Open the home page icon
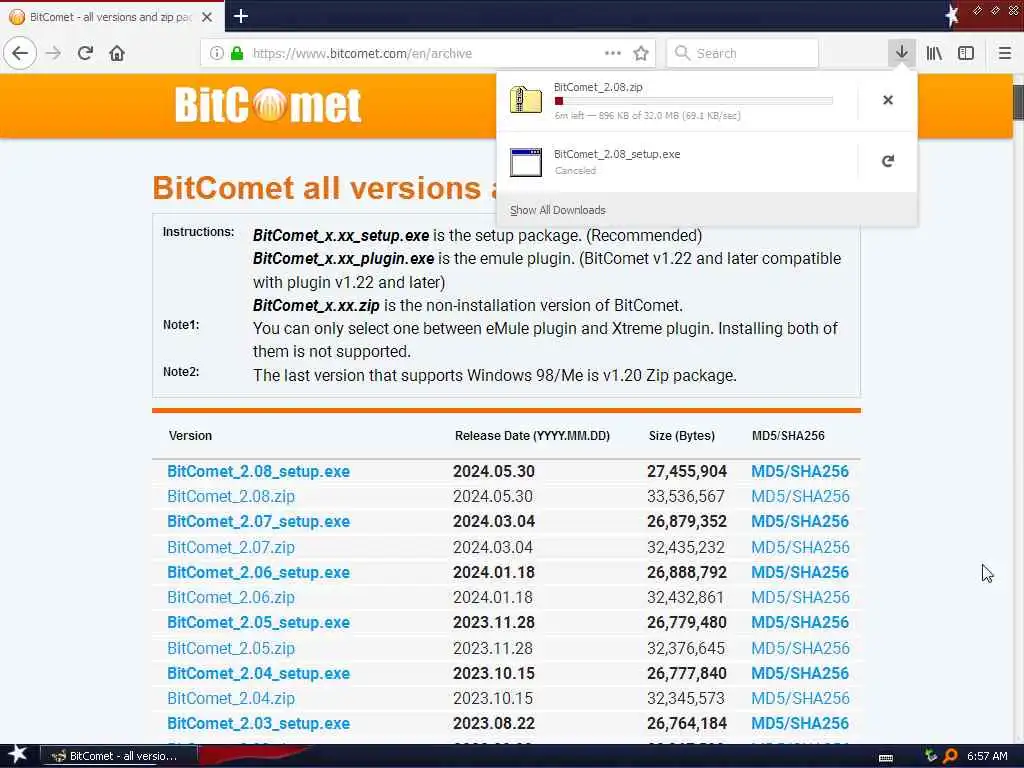This screenshot has width=1024, height=768. coord(117,53)
